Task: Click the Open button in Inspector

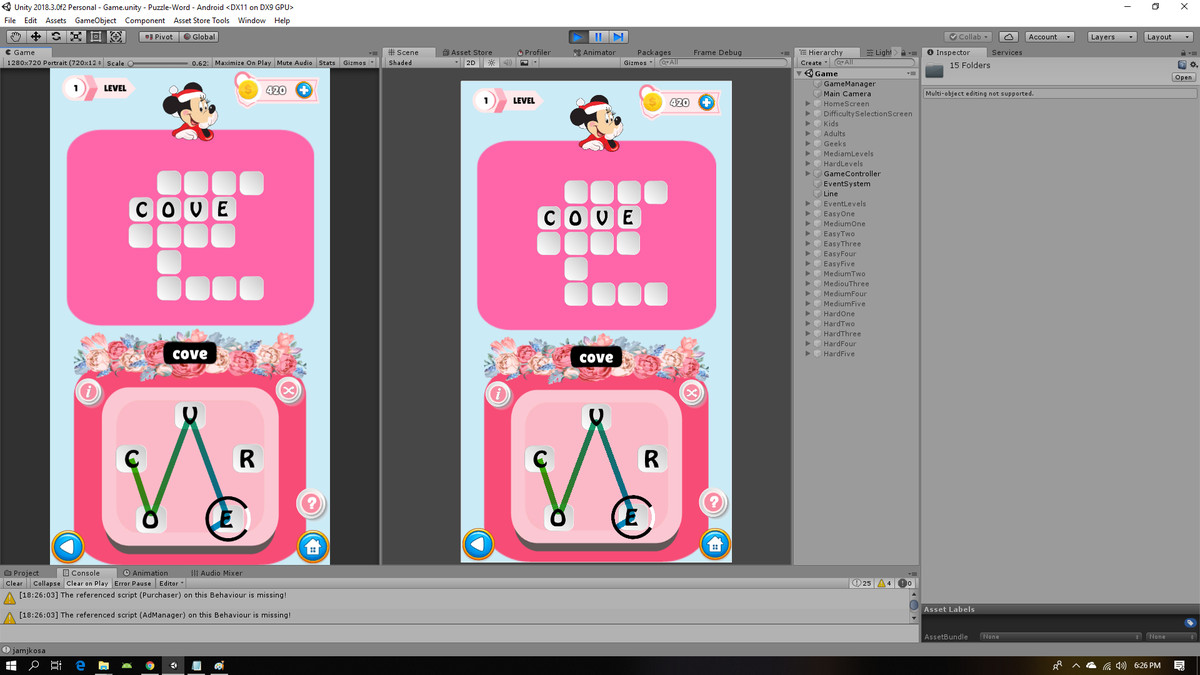Action: [x=1183, y=77]
